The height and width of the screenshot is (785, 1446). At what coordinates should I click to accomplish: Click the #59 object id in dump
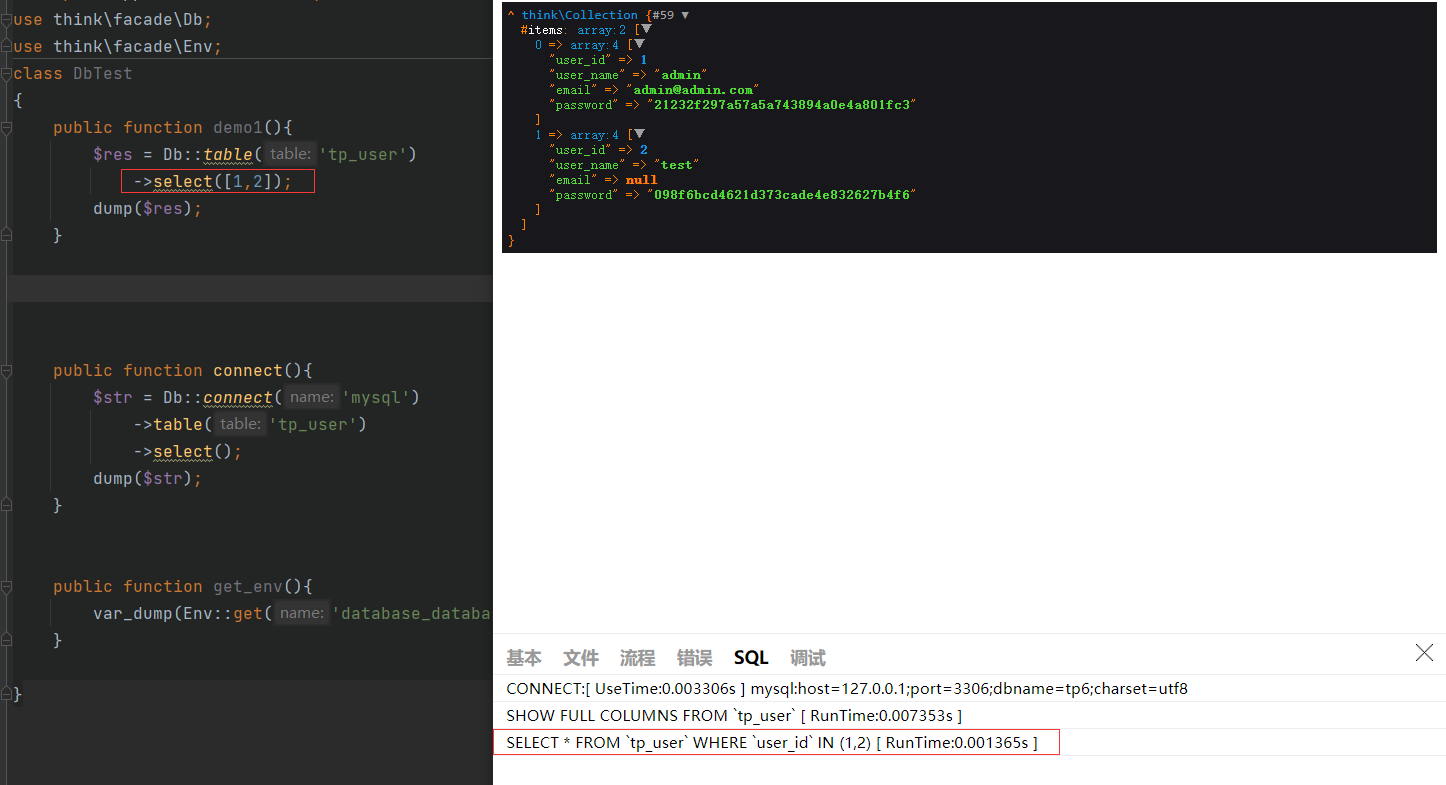coord(663,15)
